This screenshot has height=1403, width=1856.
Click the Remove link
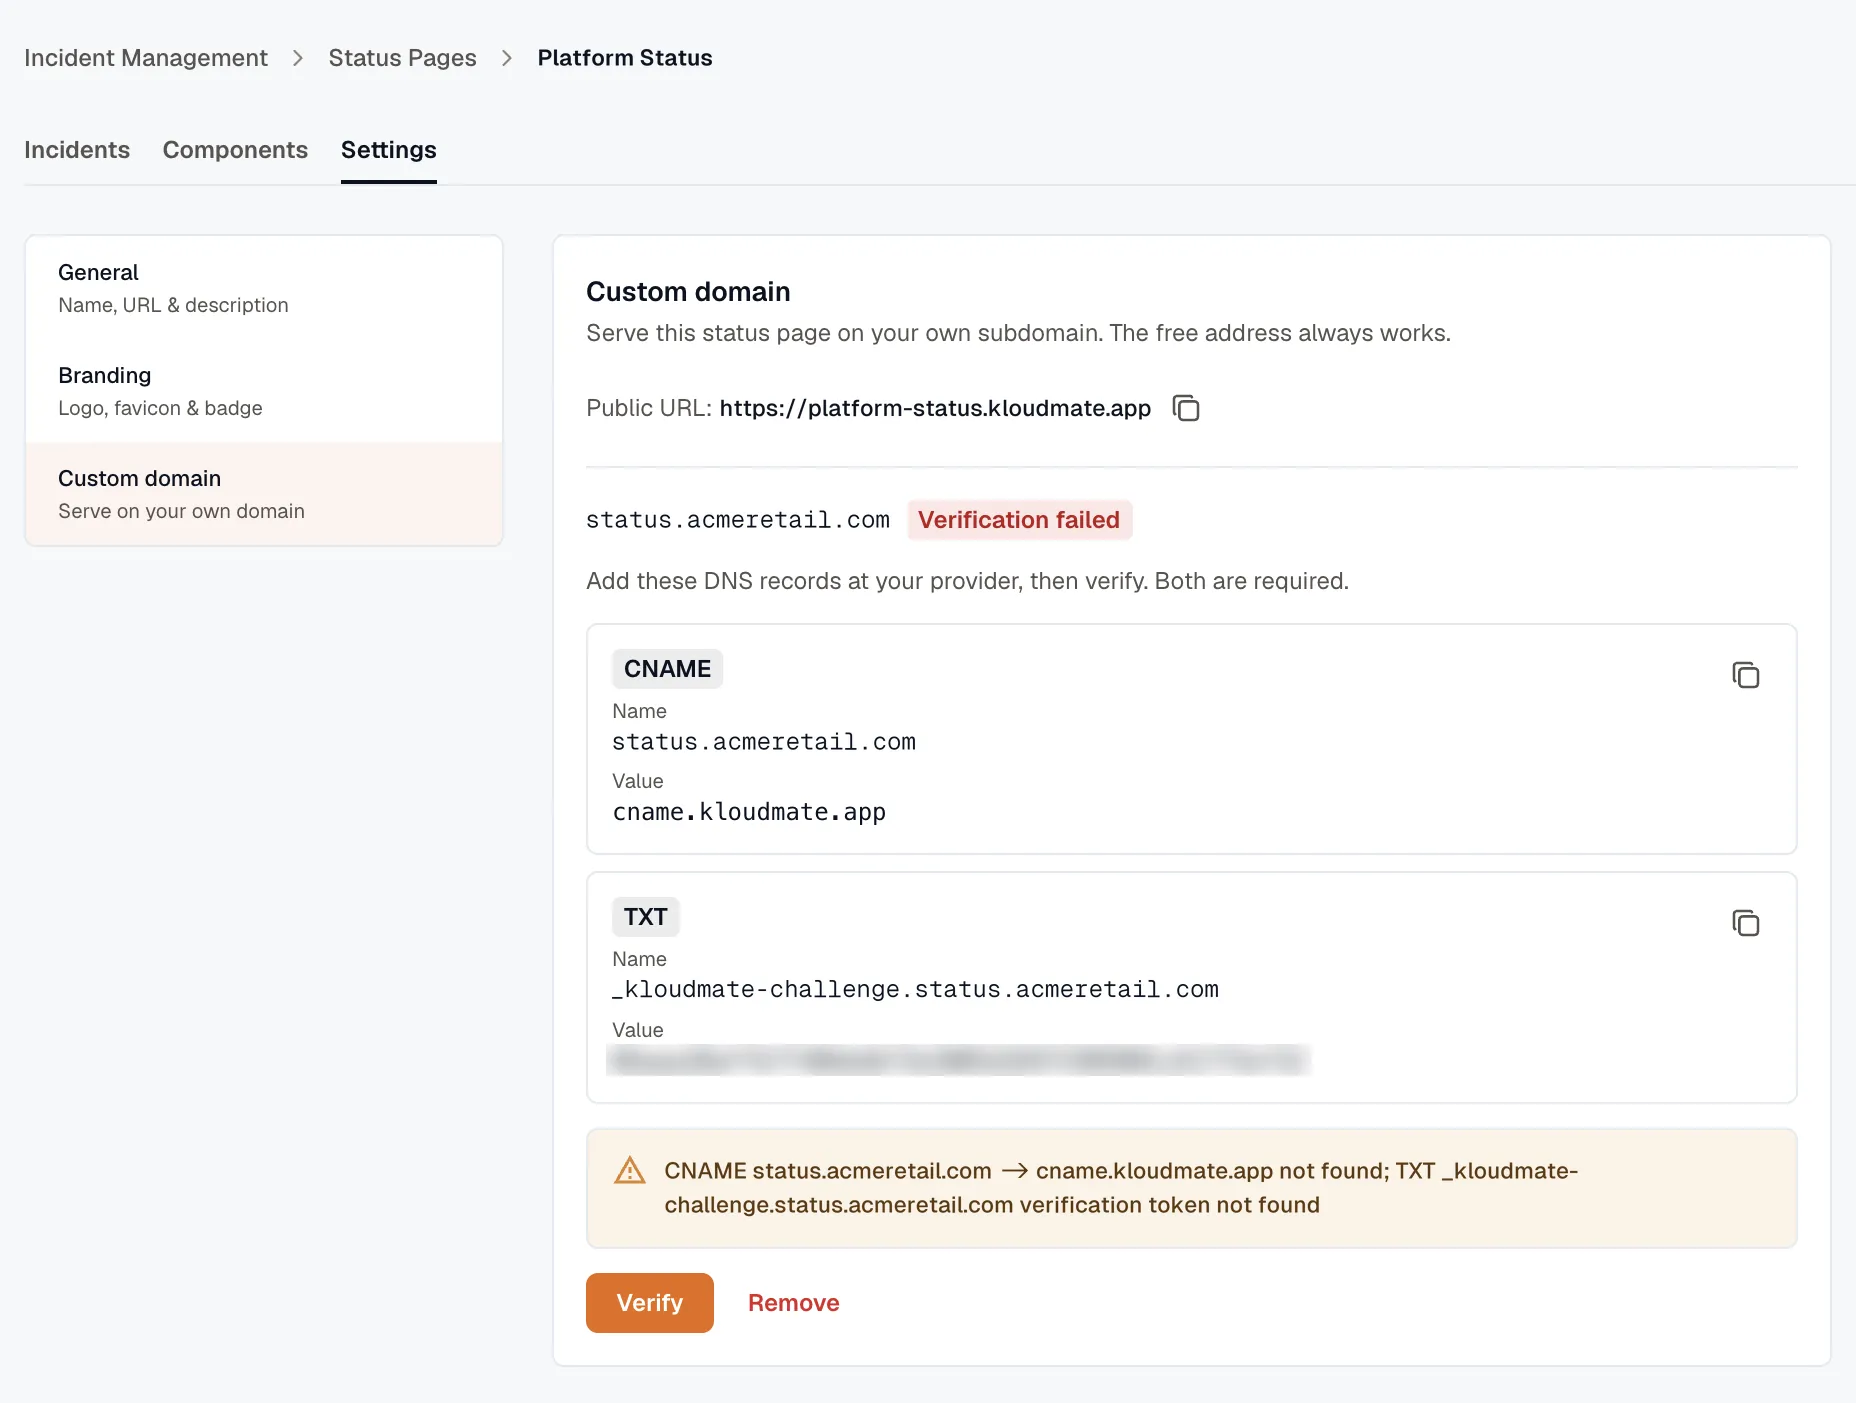click(794, 1303)
